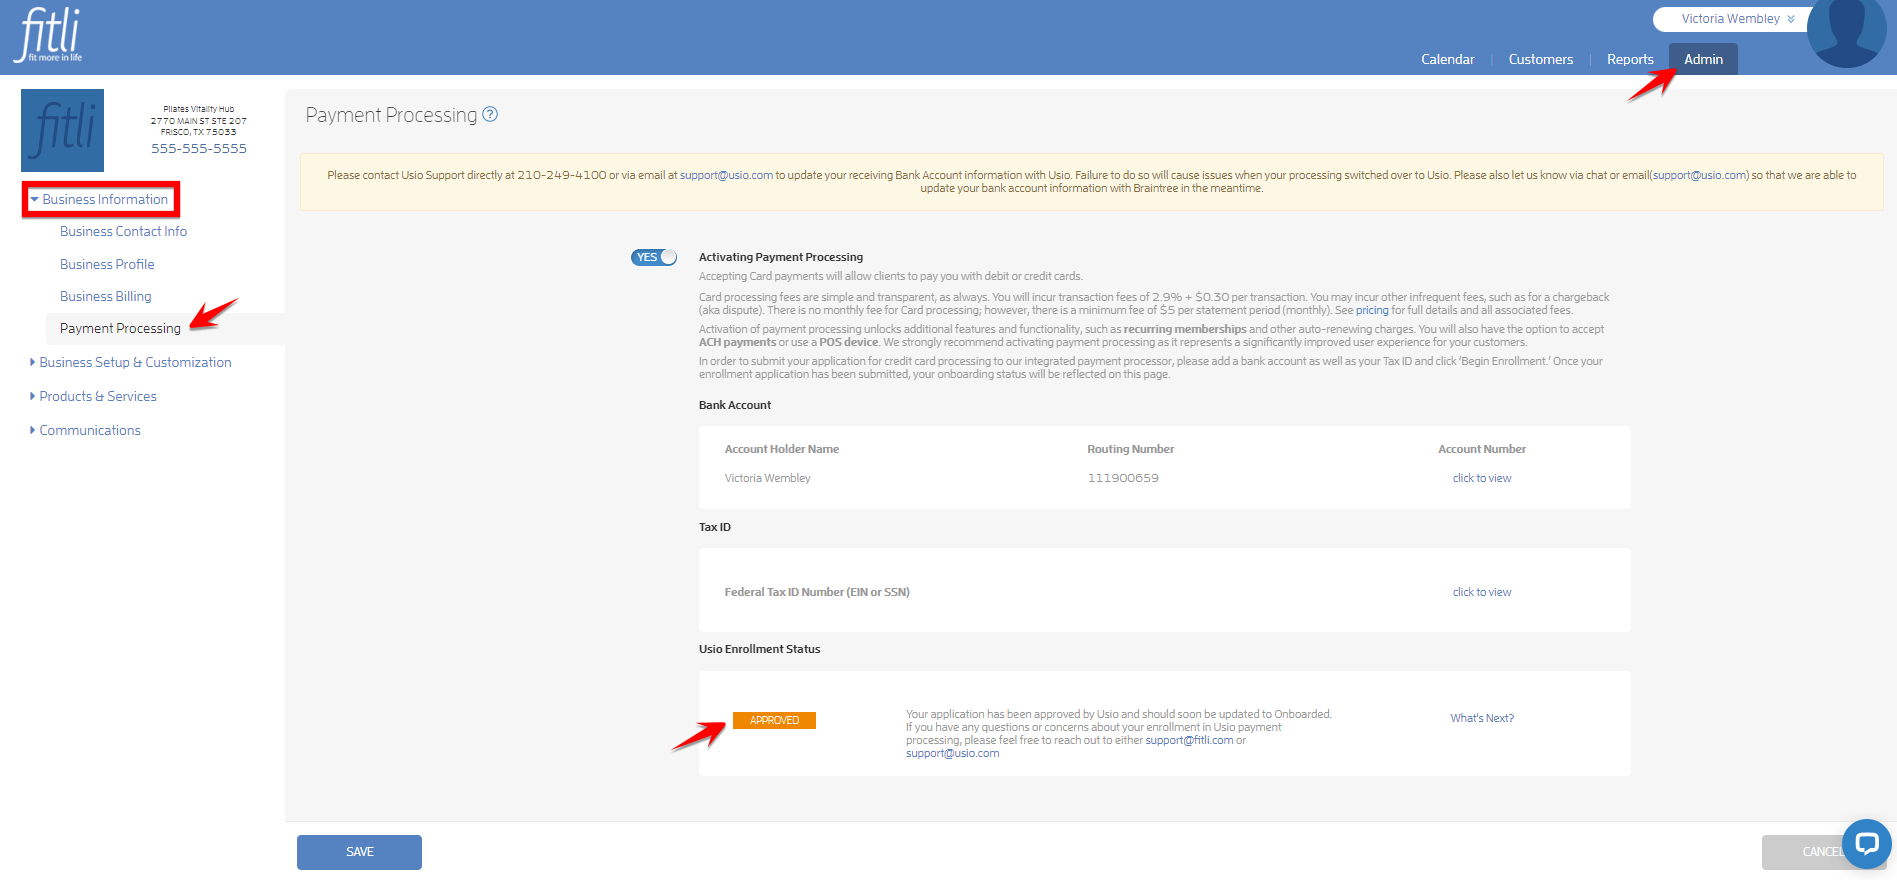Click the Pilates Vitality Hub business logo
The width and height of the screenshot is (1897, 880).
point(62,130)
